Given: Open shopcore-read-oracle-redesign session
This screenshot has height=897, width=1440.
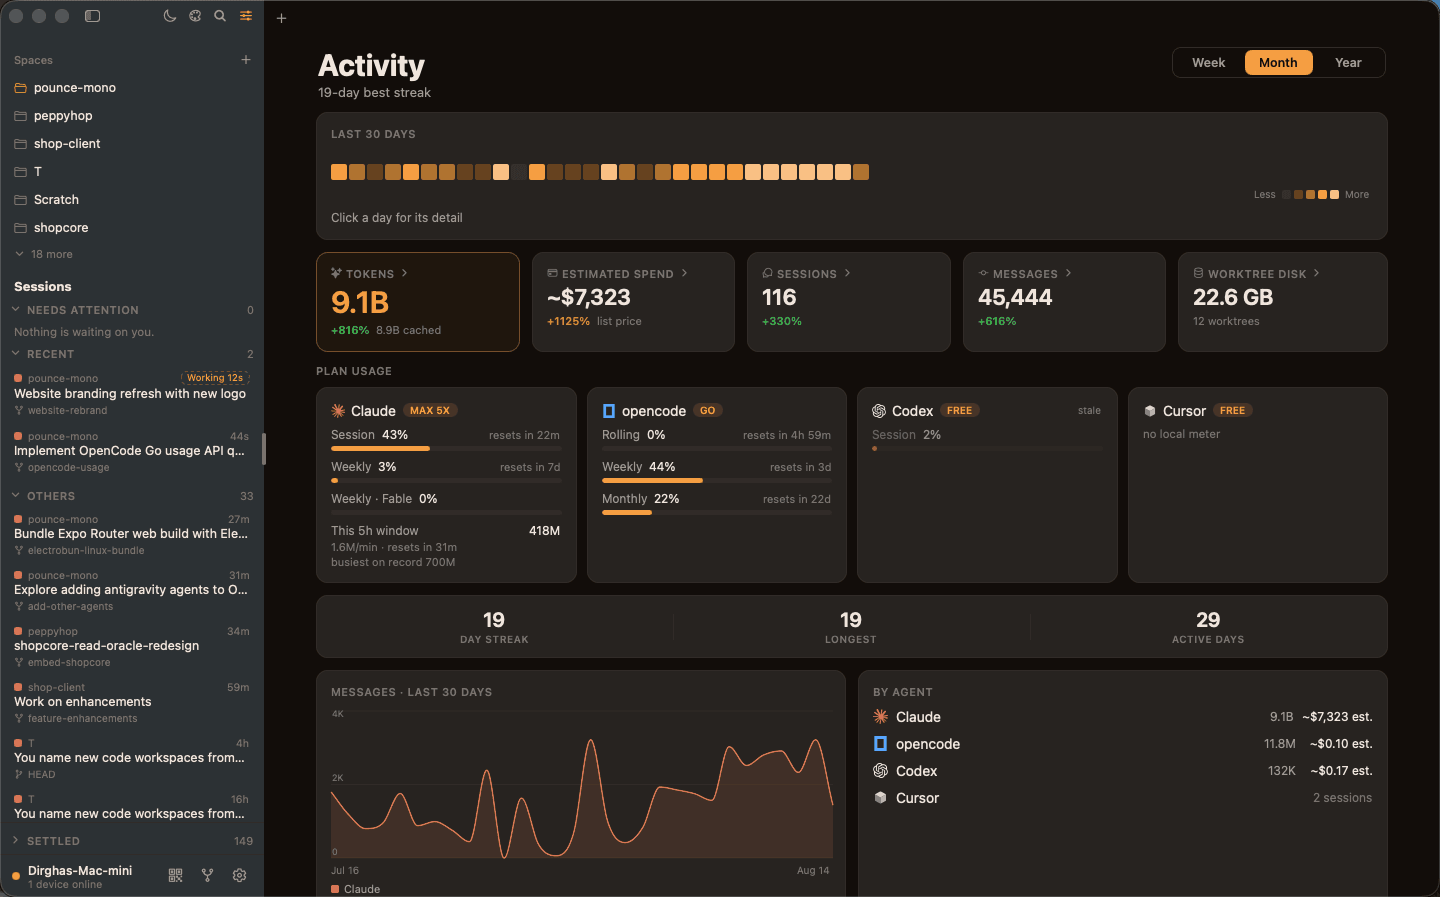Looking at the screenshot, I should coord(132,646).
